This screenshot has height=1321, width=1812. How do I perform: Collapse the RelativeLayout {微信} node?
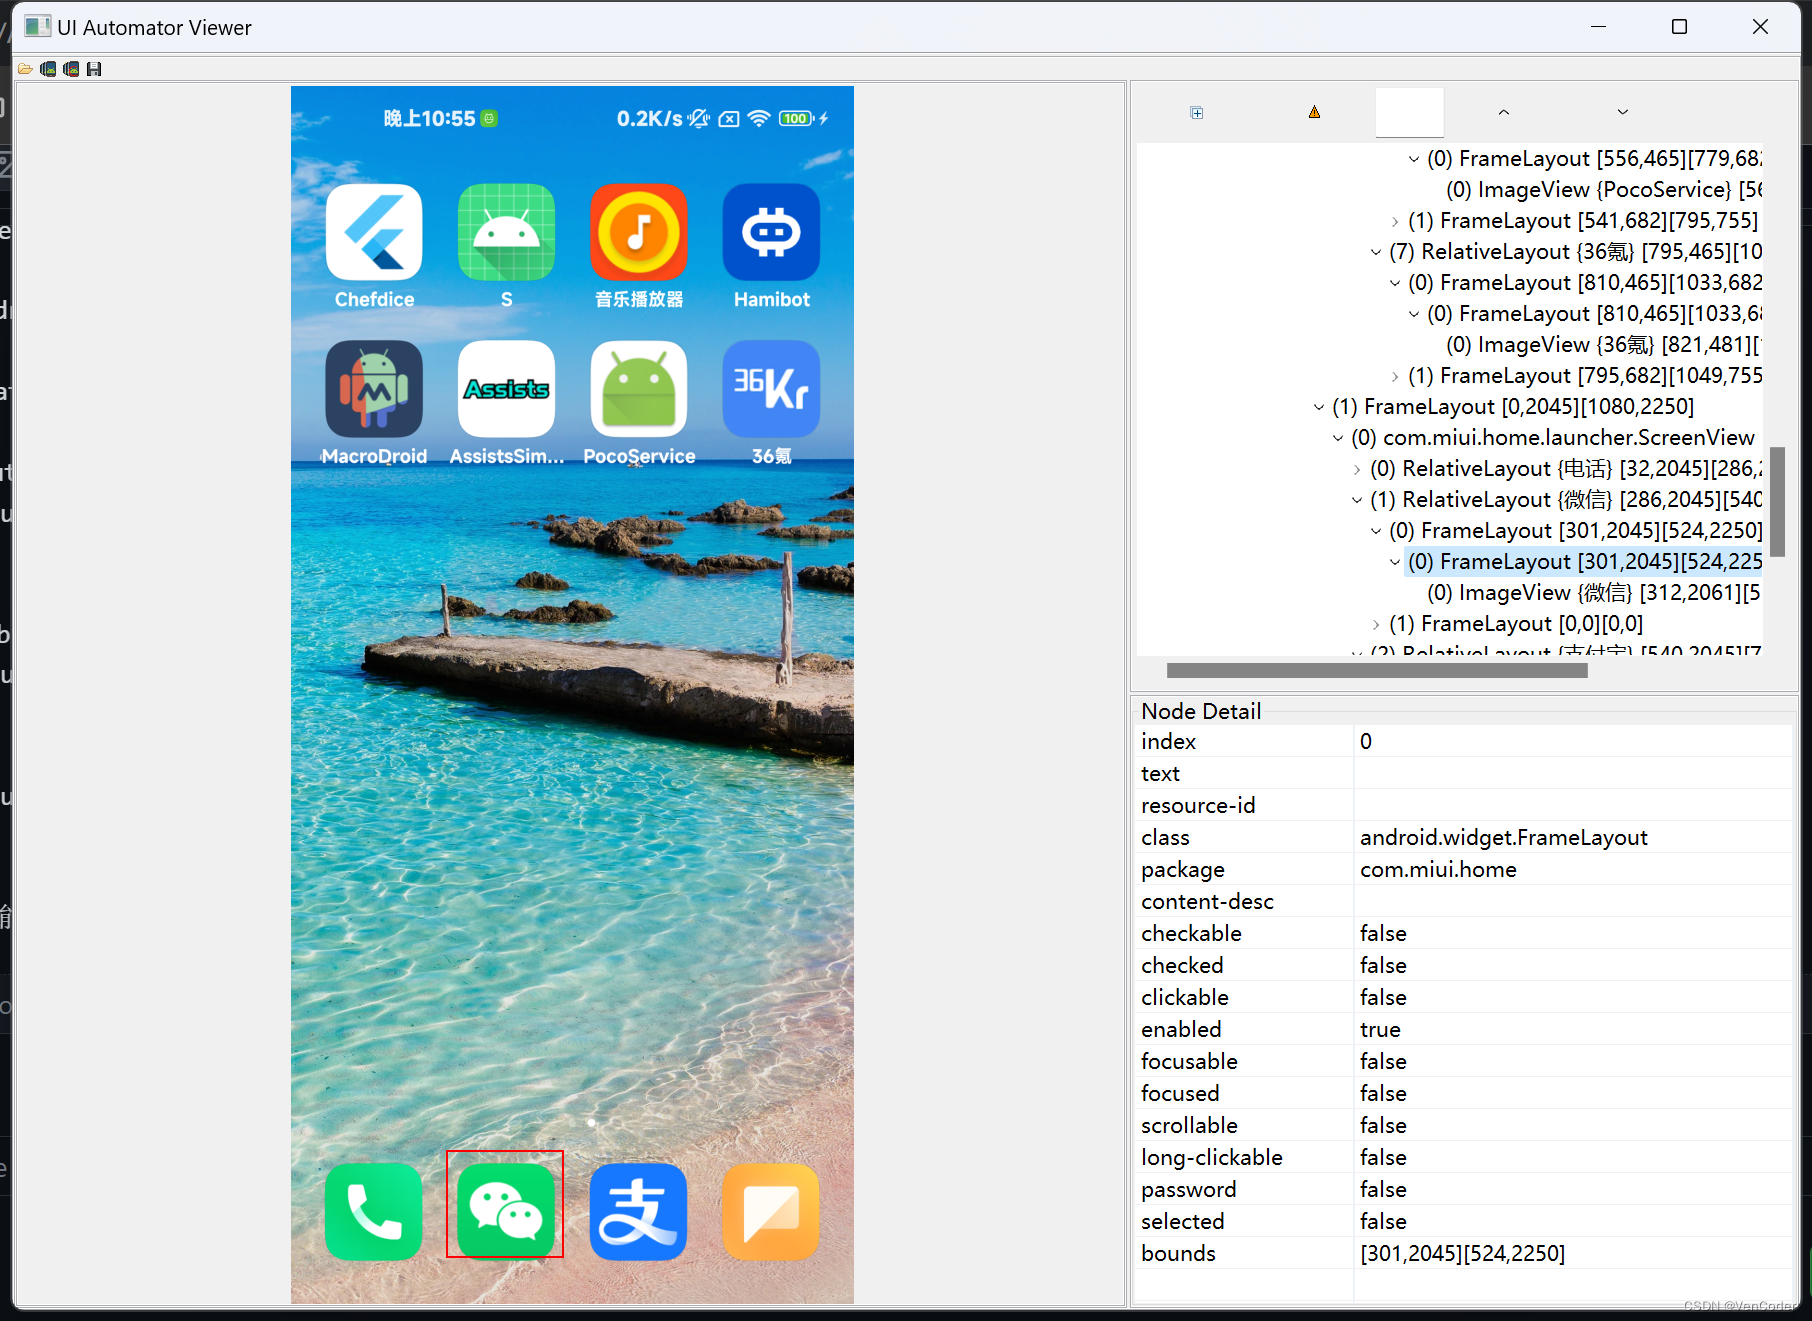[x=1357, y=500]
